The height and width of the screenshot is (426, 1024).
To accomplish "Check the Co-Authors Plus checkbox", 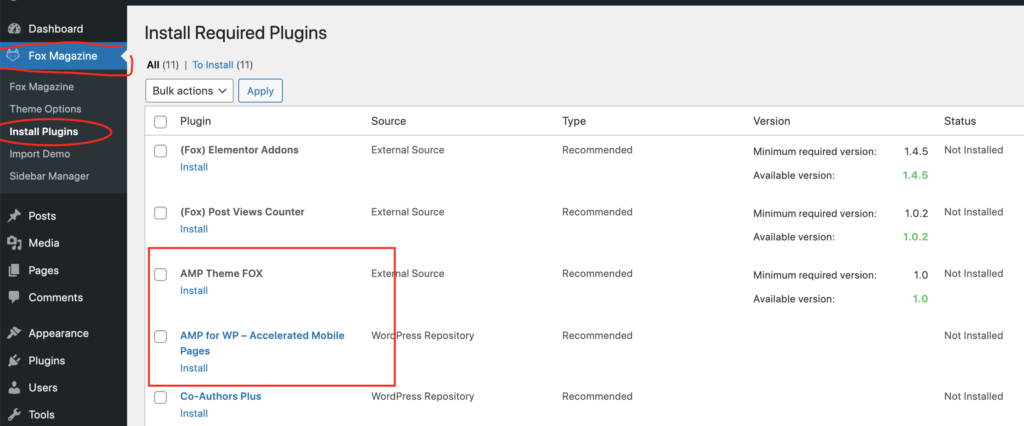I will pos(161,397).
